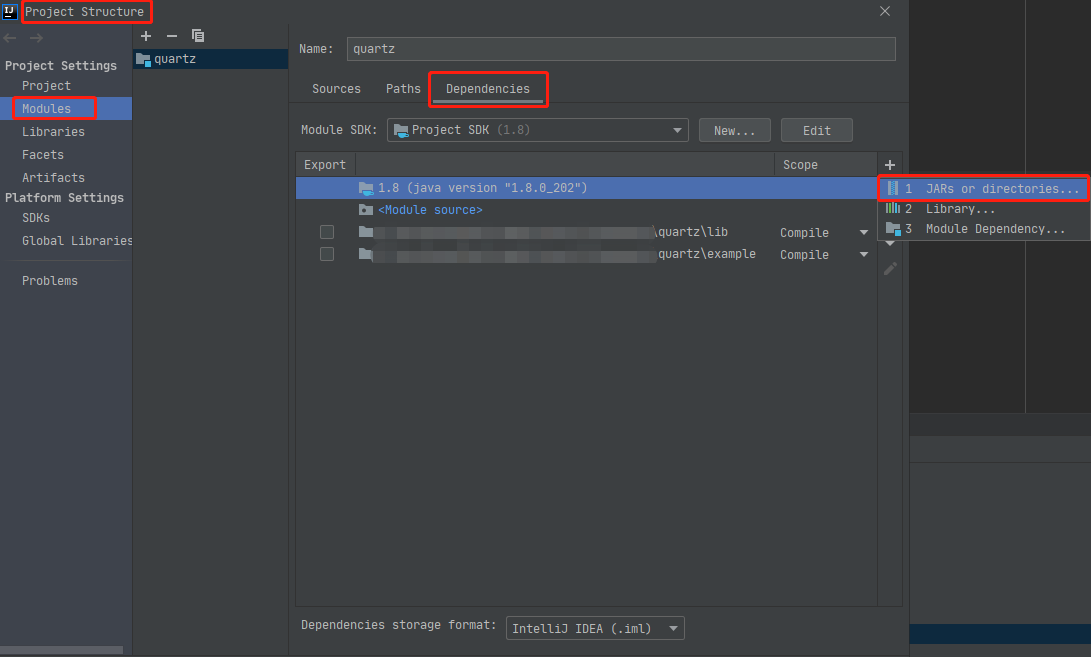Select the quartz\lib dependency row

click(586, 232)
